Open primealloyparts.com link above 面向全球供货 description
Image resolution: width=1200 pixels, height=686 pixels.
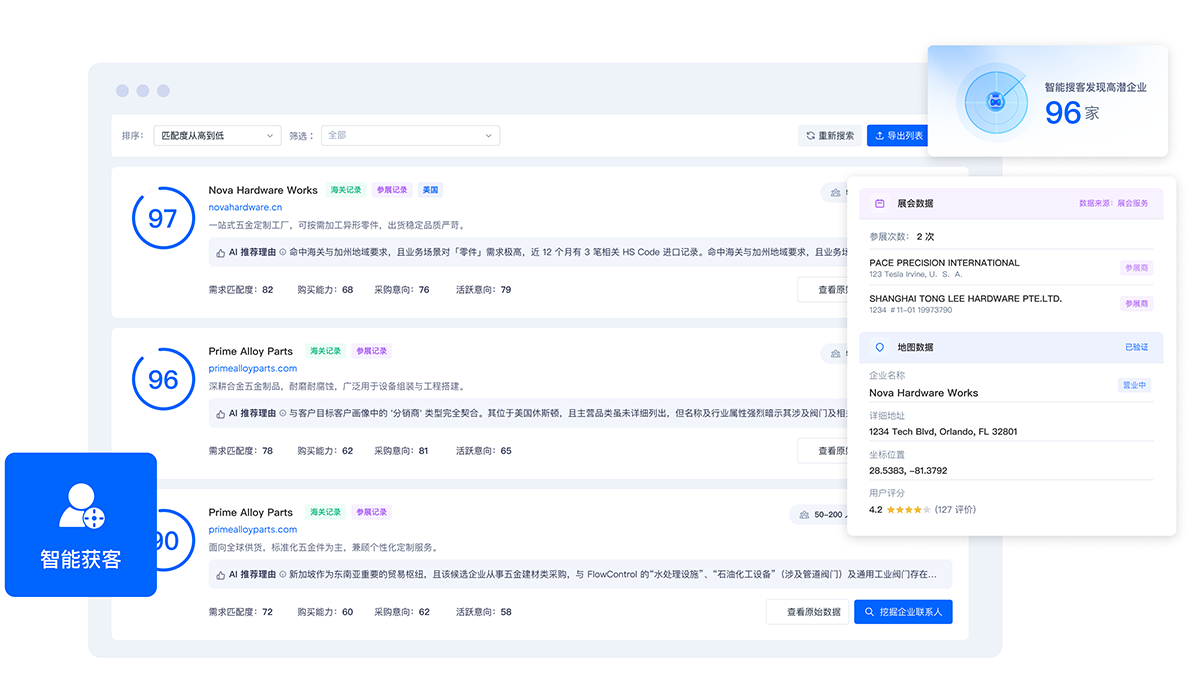click(253, 529)
